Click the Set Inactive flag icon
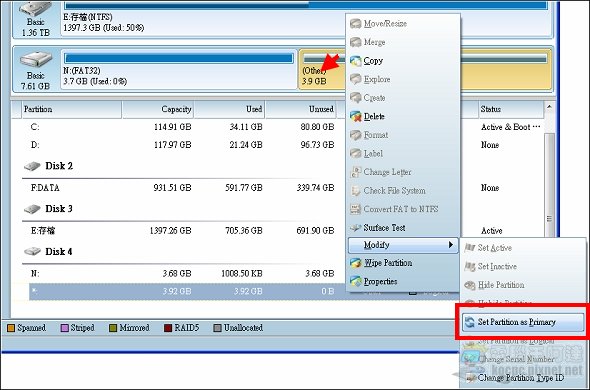The image size is (590, 390). (x=470, y=267)
